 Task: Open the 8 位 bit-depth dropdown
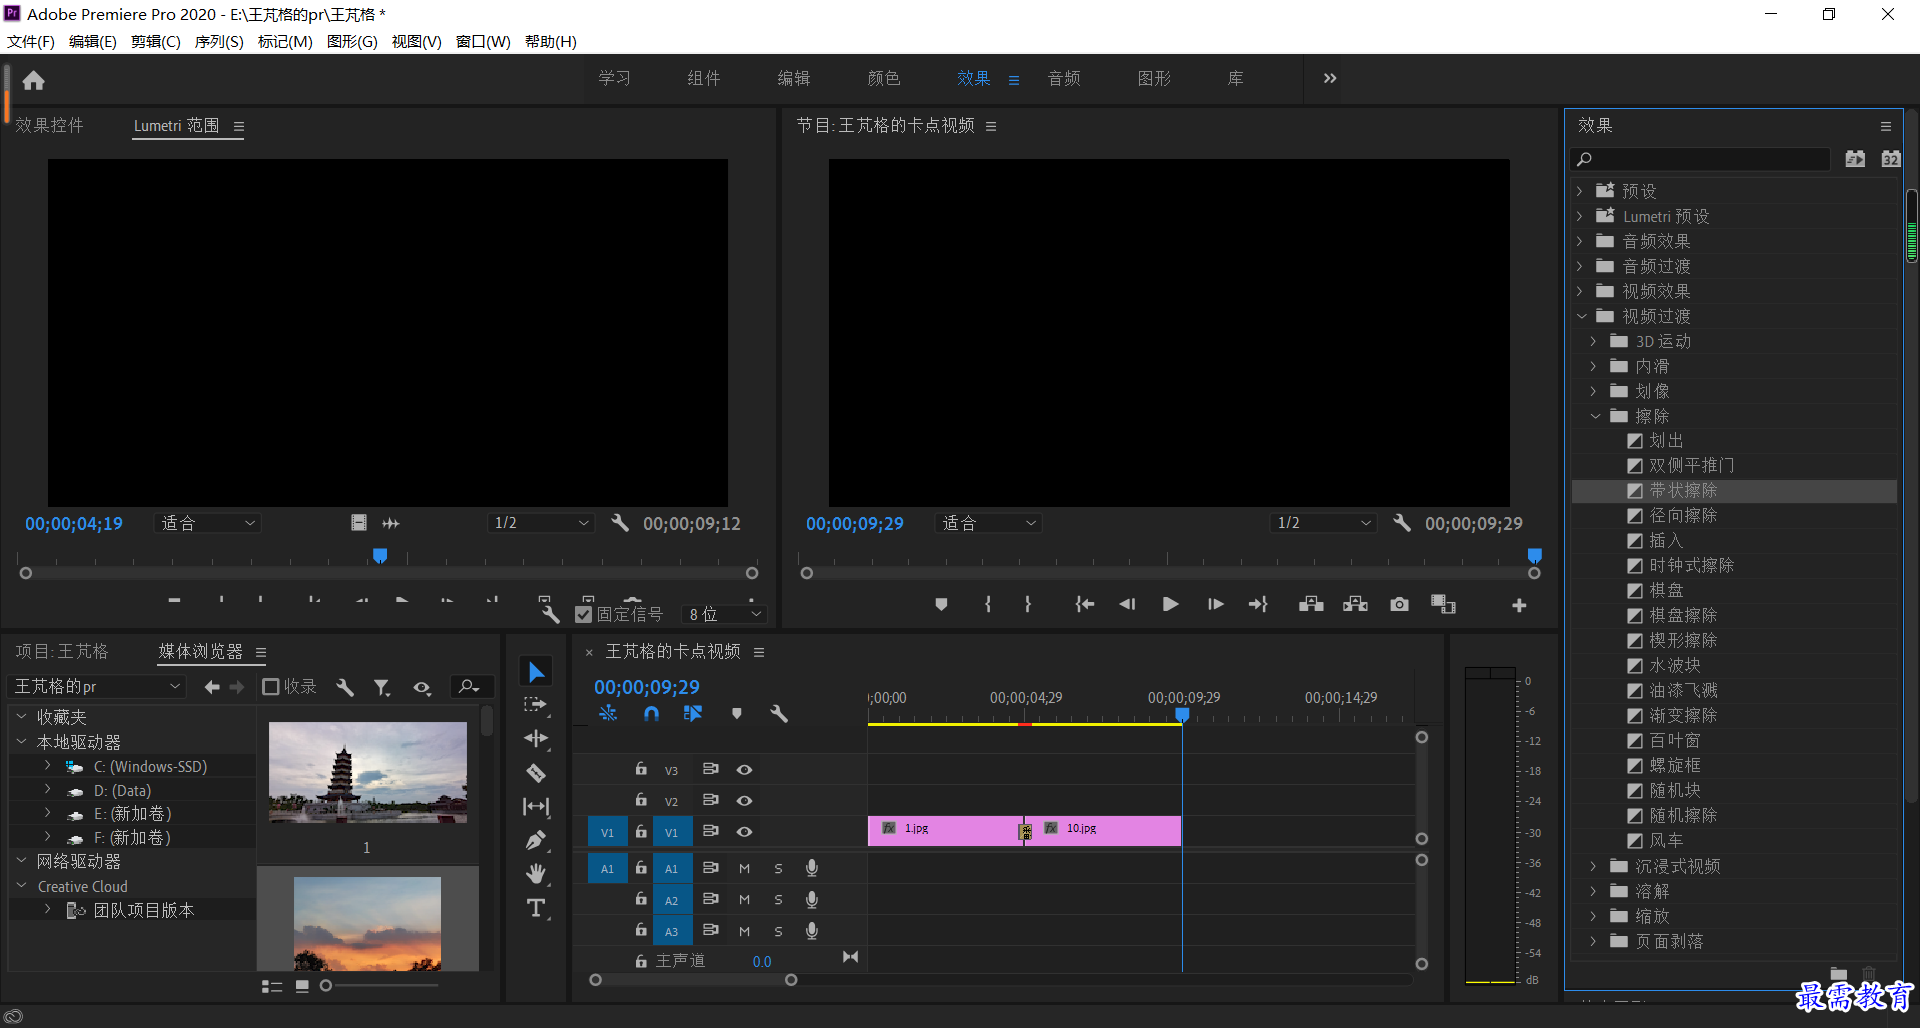(x=724, y=614)
